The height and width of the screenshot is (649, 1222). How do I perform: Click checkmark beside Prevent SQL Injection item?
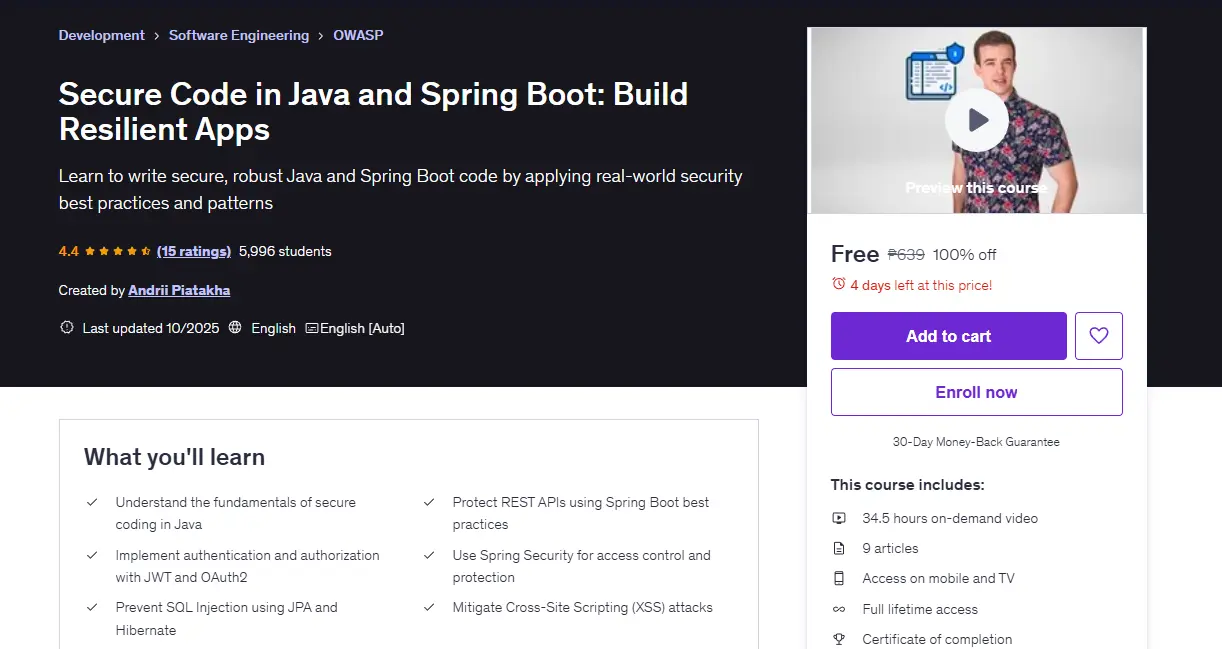click(x=92, y=607)
